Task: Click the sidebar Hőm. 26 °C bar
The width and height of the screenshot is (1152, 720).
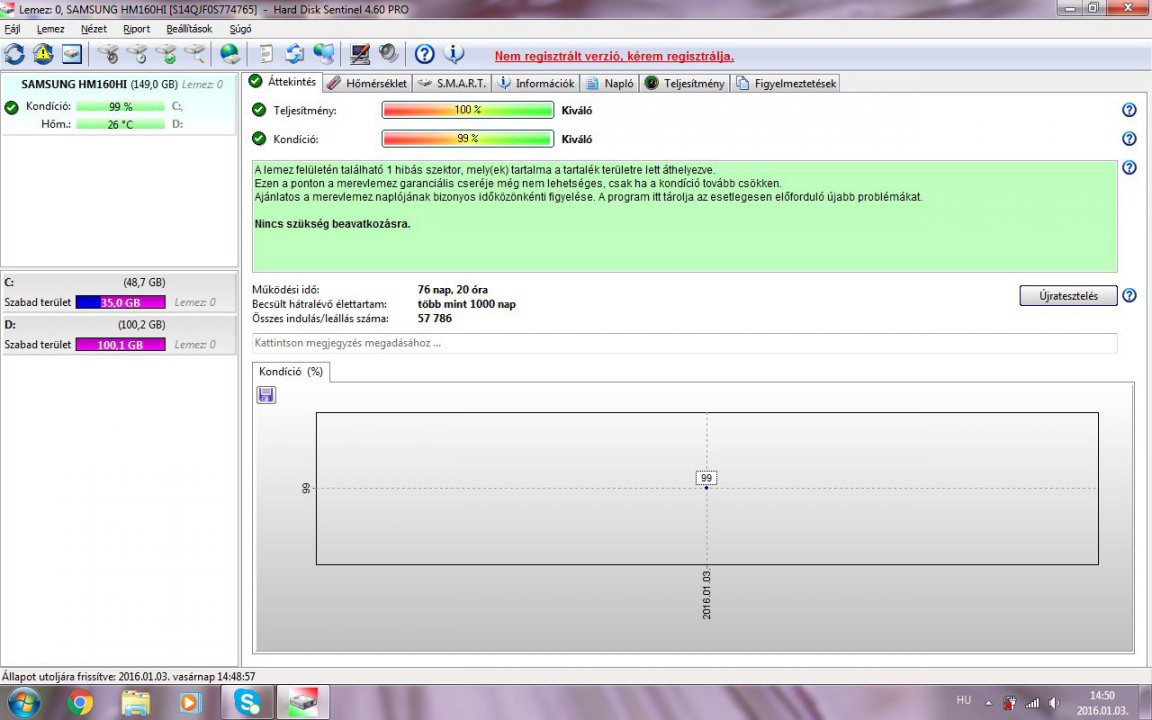Action: pyautogui.click(x=120, y=124)
